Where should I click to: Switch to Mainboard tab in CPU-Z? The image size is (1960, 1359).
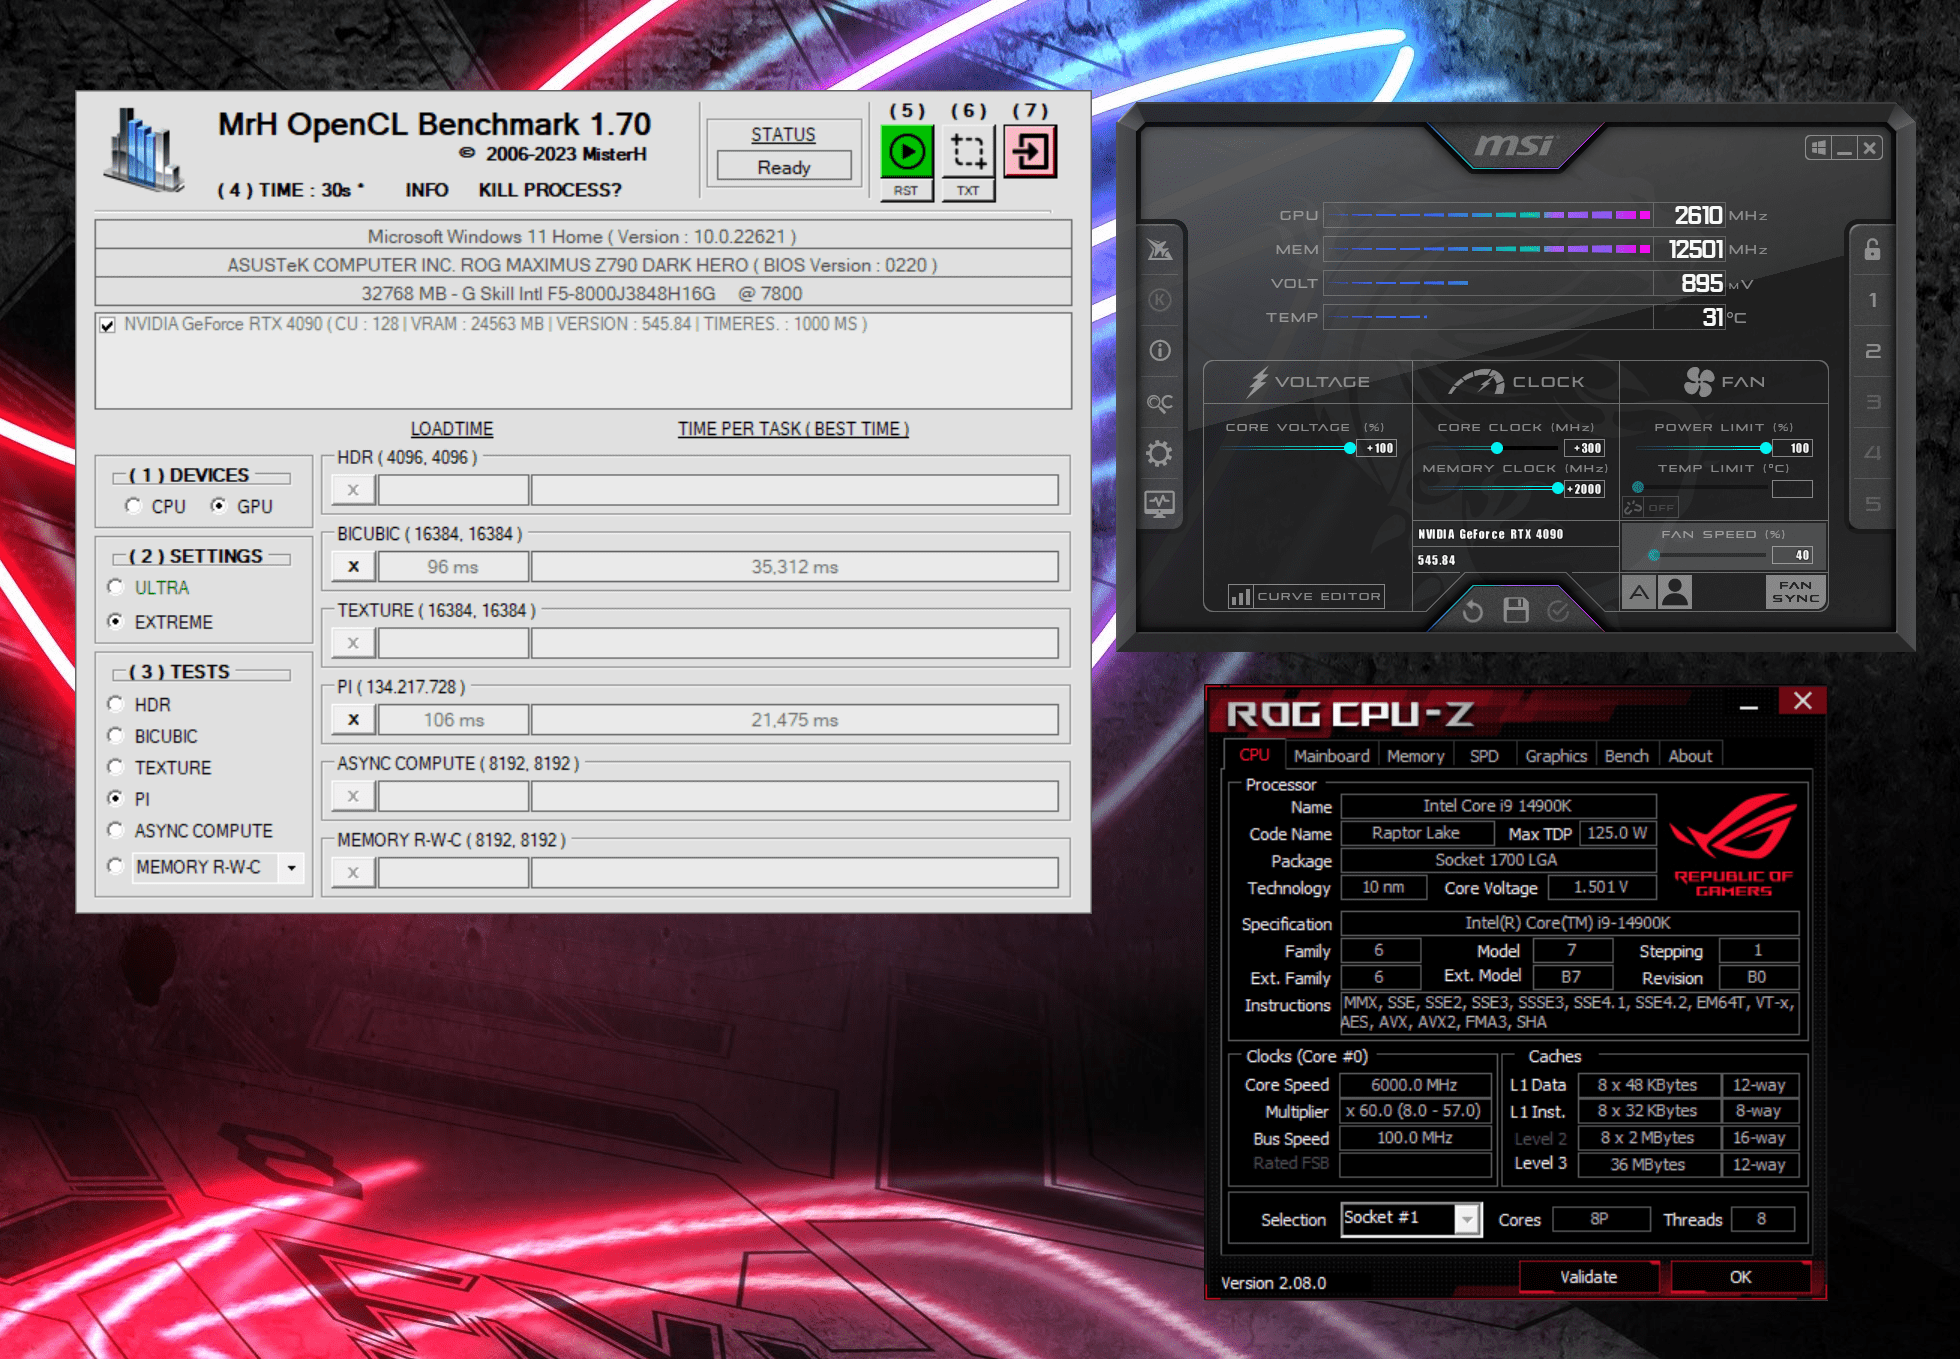coord(1330,756)
